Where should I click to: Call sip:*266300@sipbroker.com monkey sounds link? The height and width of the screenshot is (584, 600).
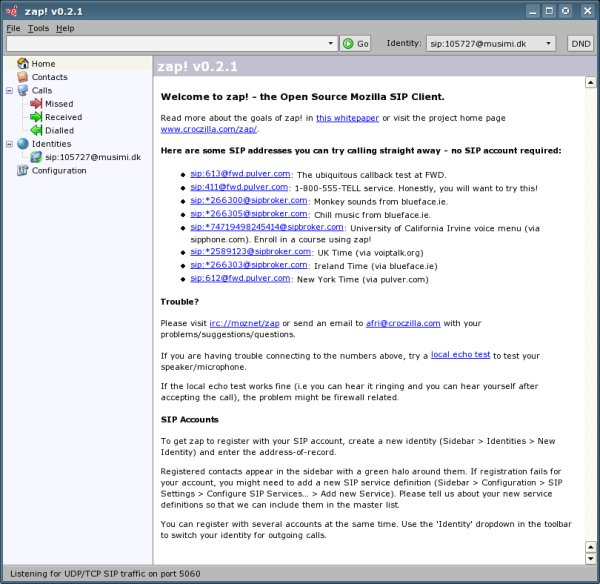249,201
